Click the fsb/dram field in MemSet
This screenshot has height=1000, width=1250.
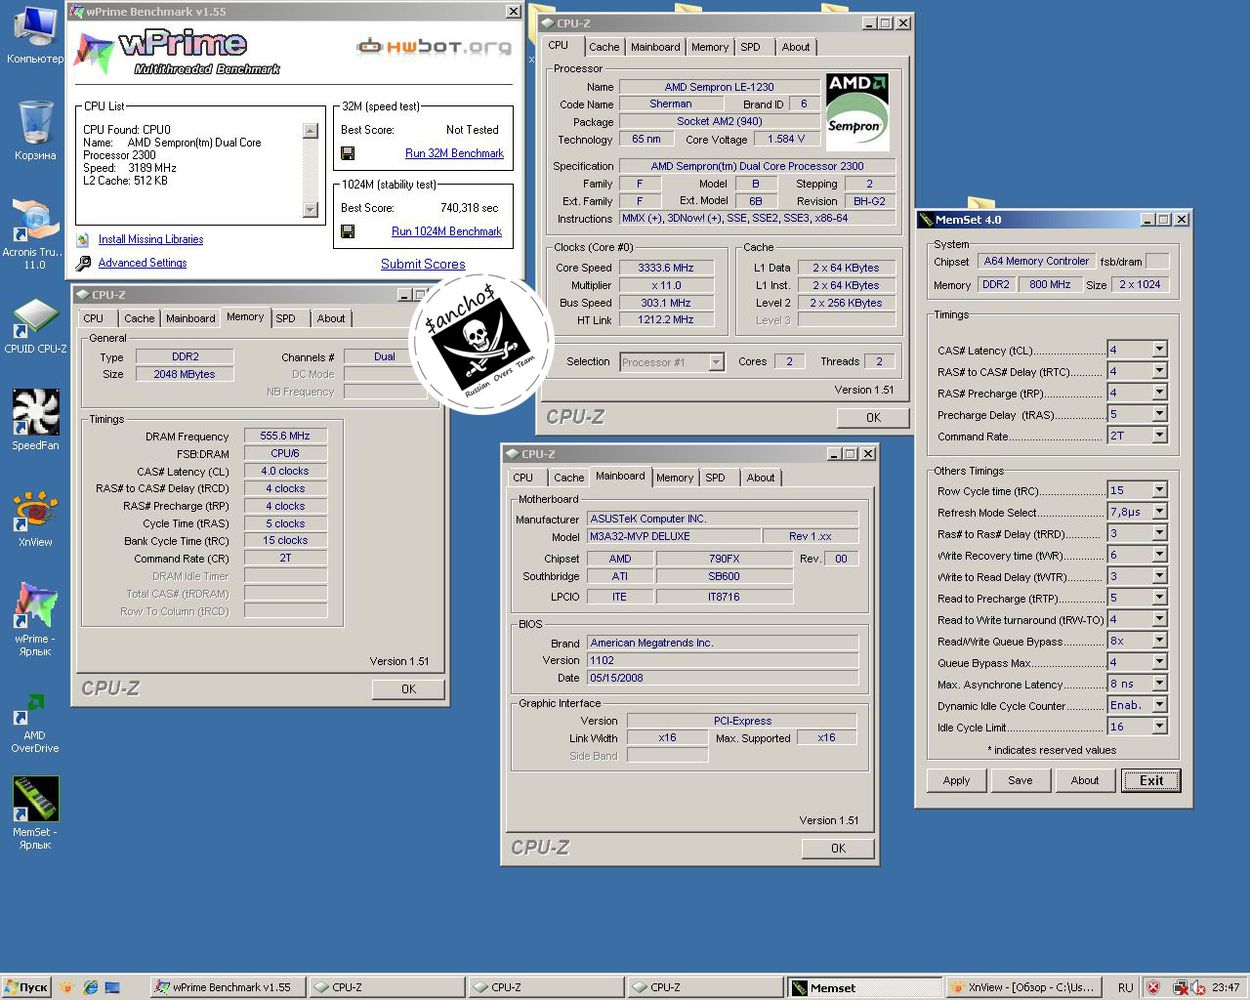pos(1157,261)
